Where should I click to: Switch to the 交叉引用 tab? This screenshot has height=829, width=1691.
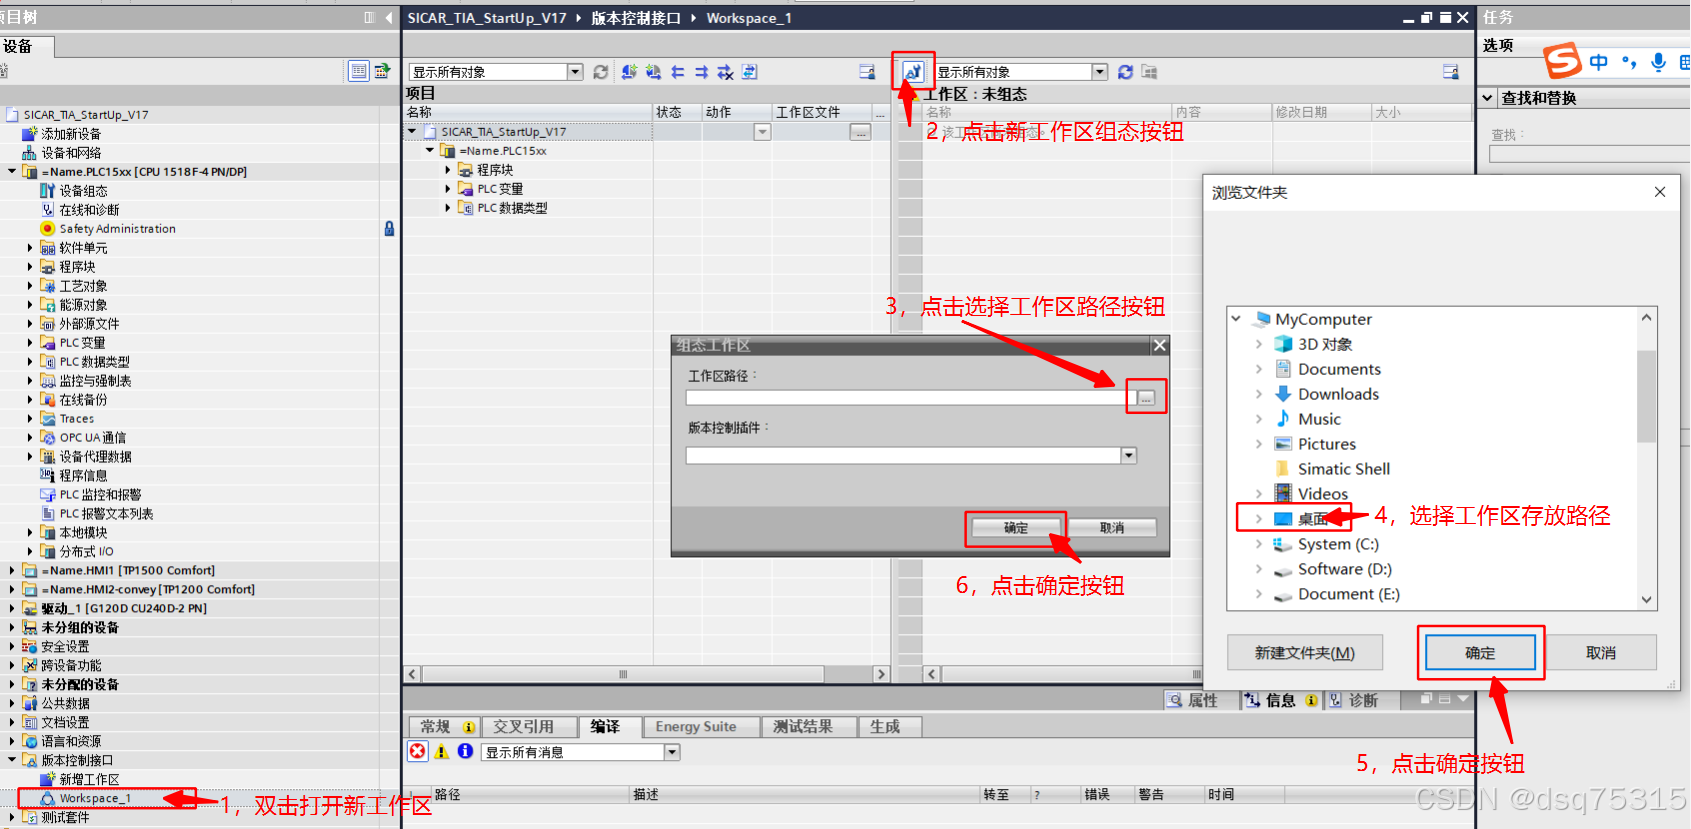530,727
